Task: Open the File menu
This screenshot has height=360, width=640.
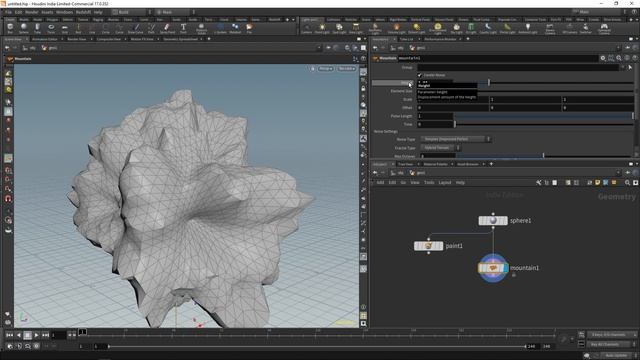Action: pos(8,12)
